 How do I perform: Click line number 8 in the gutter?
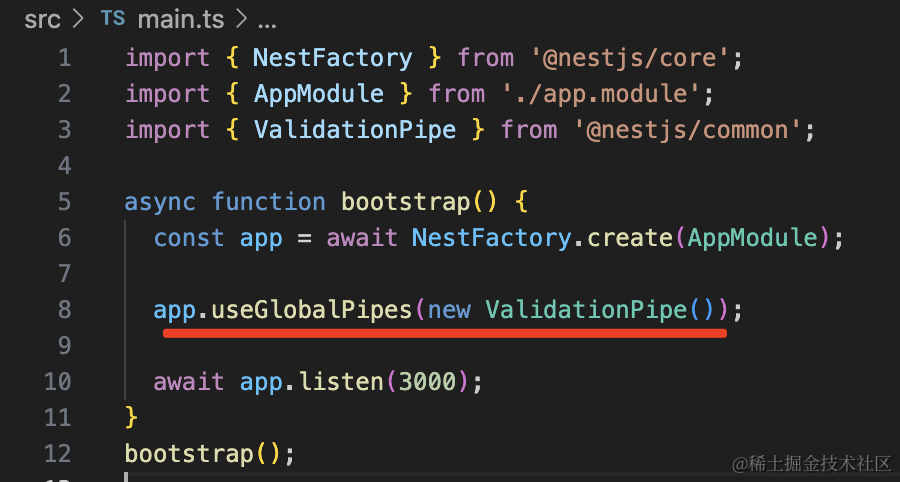64,310
